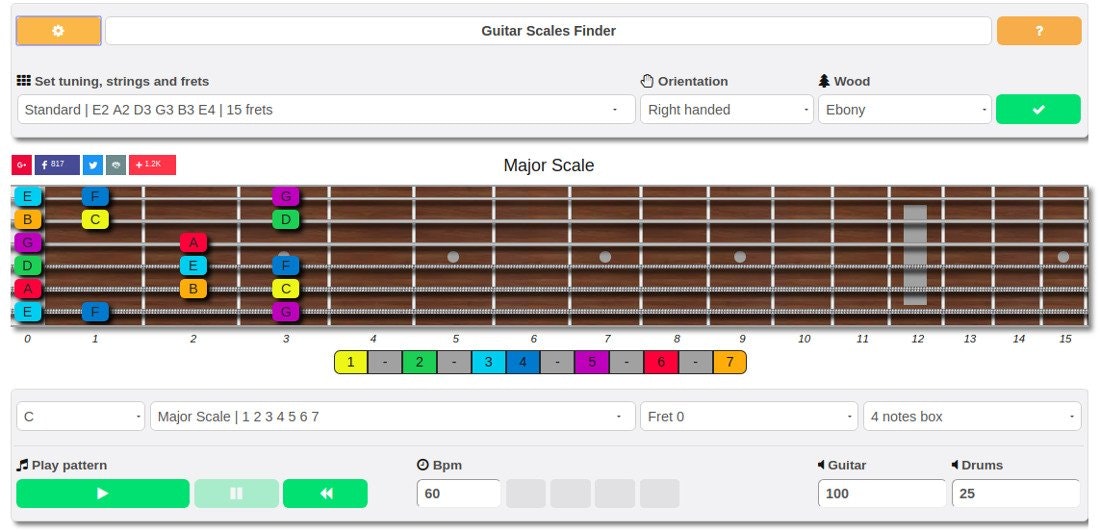Click the Bpm field showing 60
This screenshot has height=532, width=1100.
pos(459,493)
